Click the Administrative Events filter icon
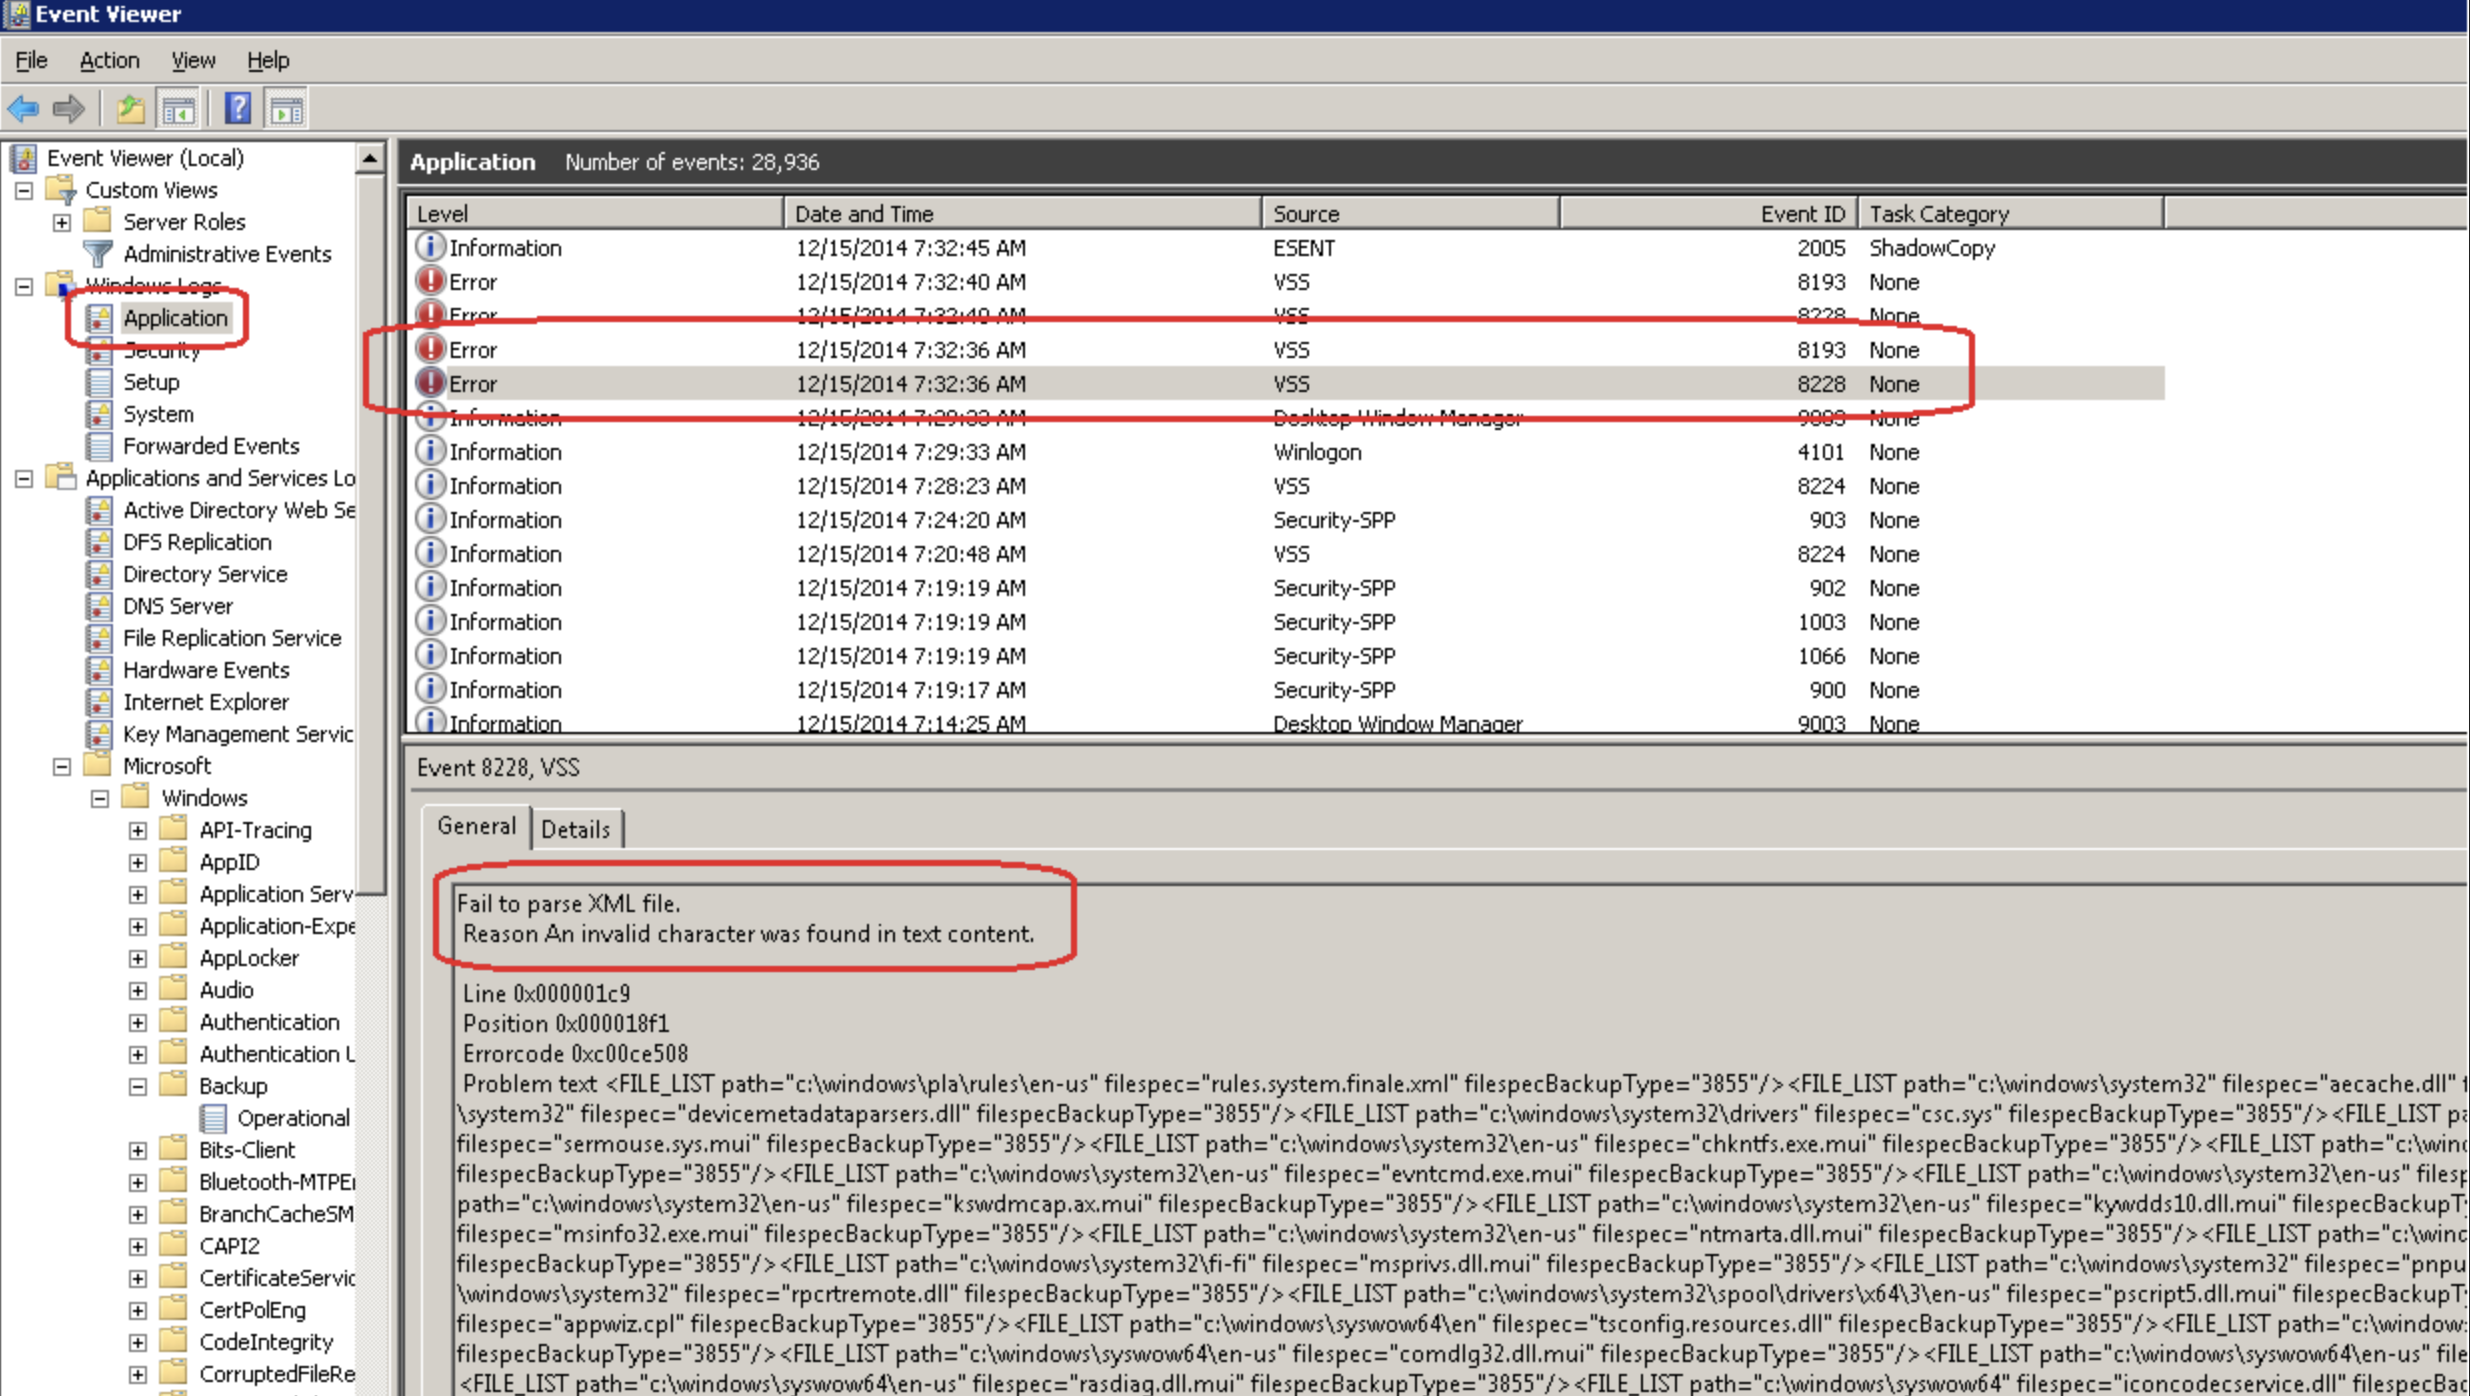 98,254
